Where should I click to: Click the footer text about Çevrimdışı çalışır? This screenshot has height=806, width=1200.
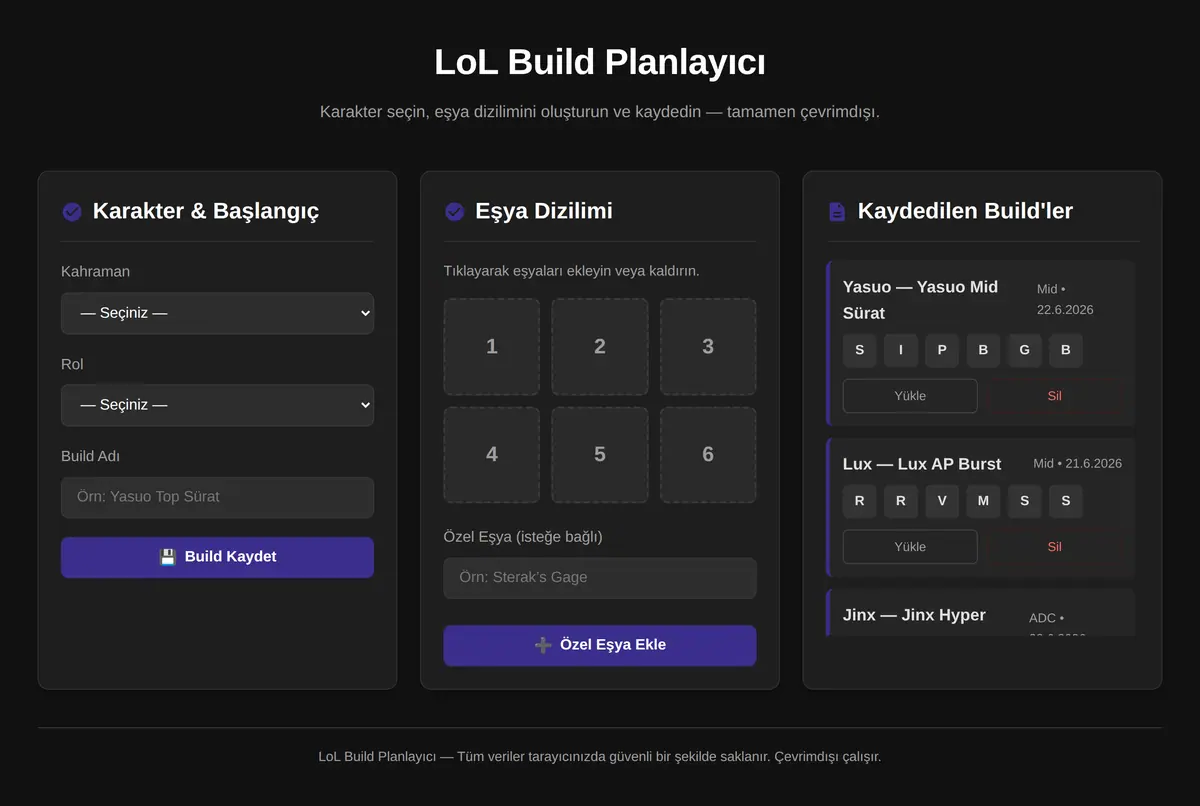coord(600,757)
